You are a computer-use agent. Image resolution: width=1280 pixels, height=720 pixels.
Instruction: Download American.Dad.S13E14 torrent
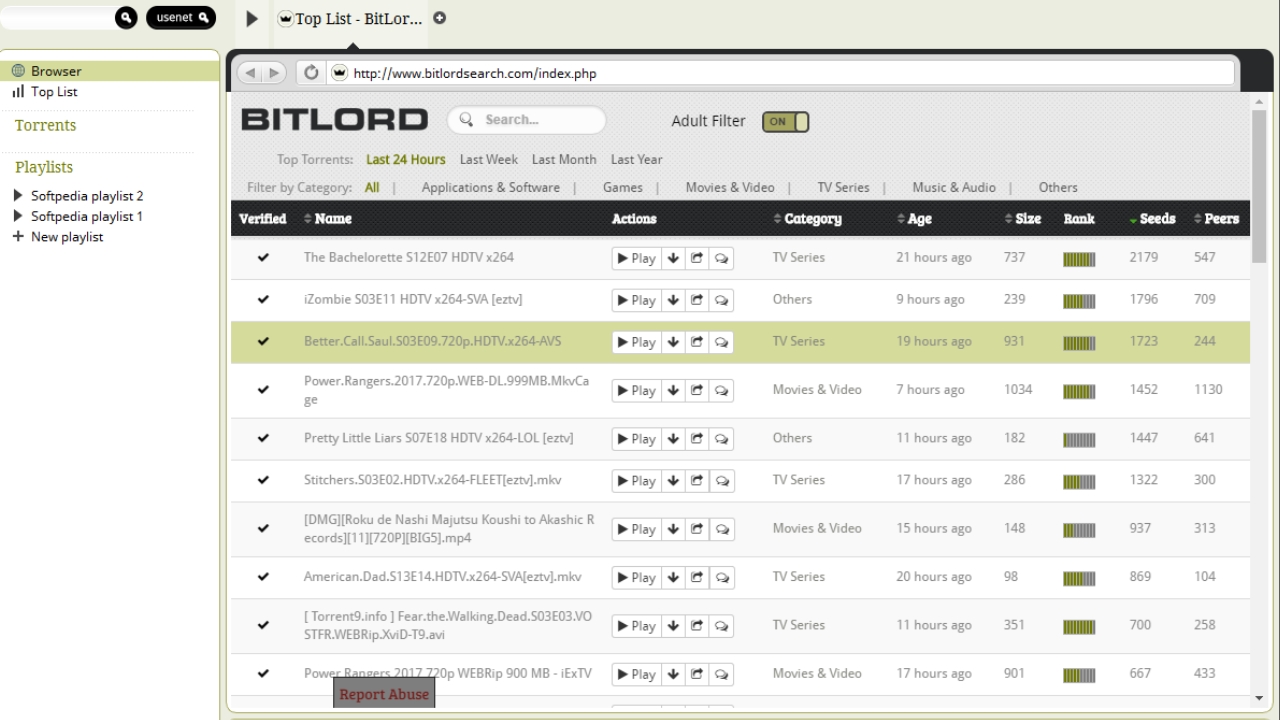pyautogui.click(x=673, y=578)
